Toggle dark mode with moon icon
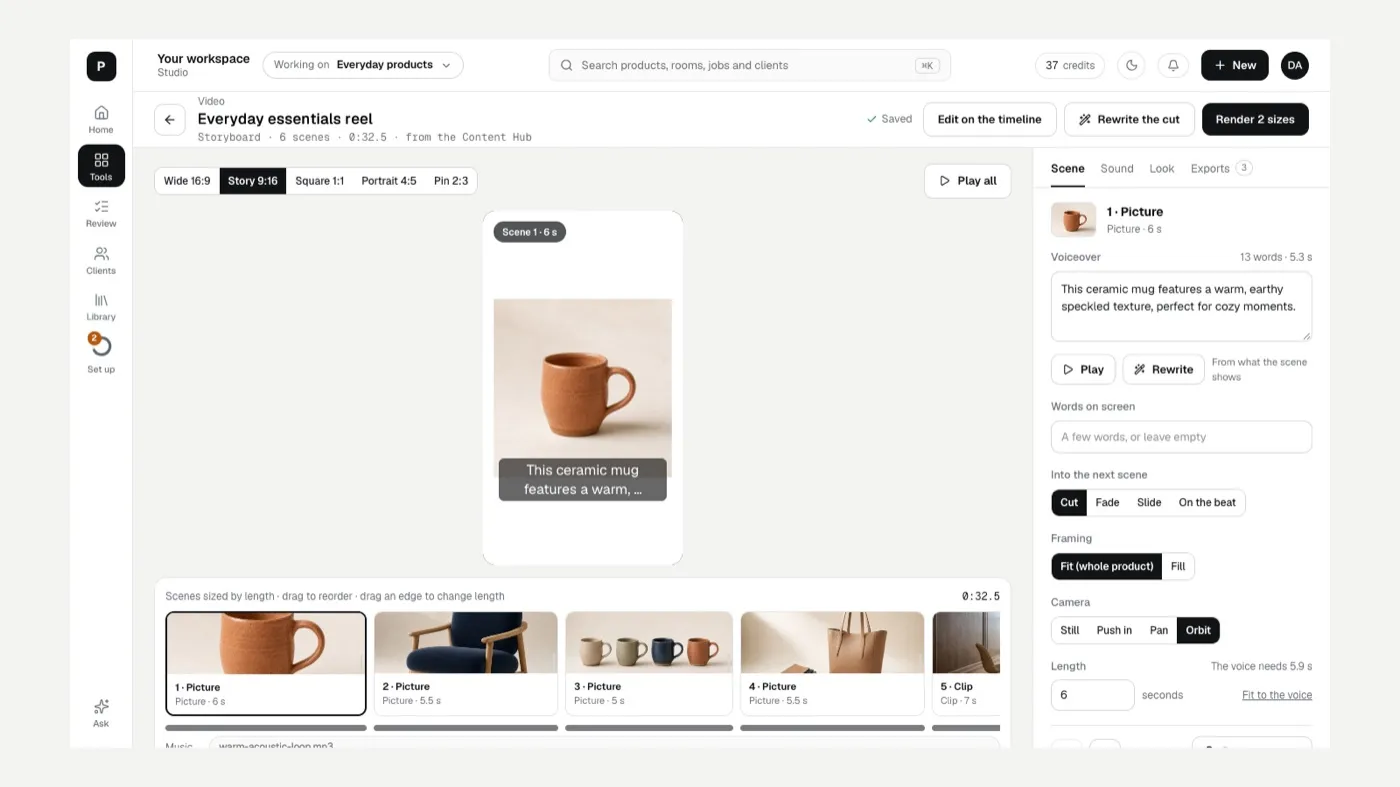The height and width of the screenshot is (787, 1400). click(1132, 65)
